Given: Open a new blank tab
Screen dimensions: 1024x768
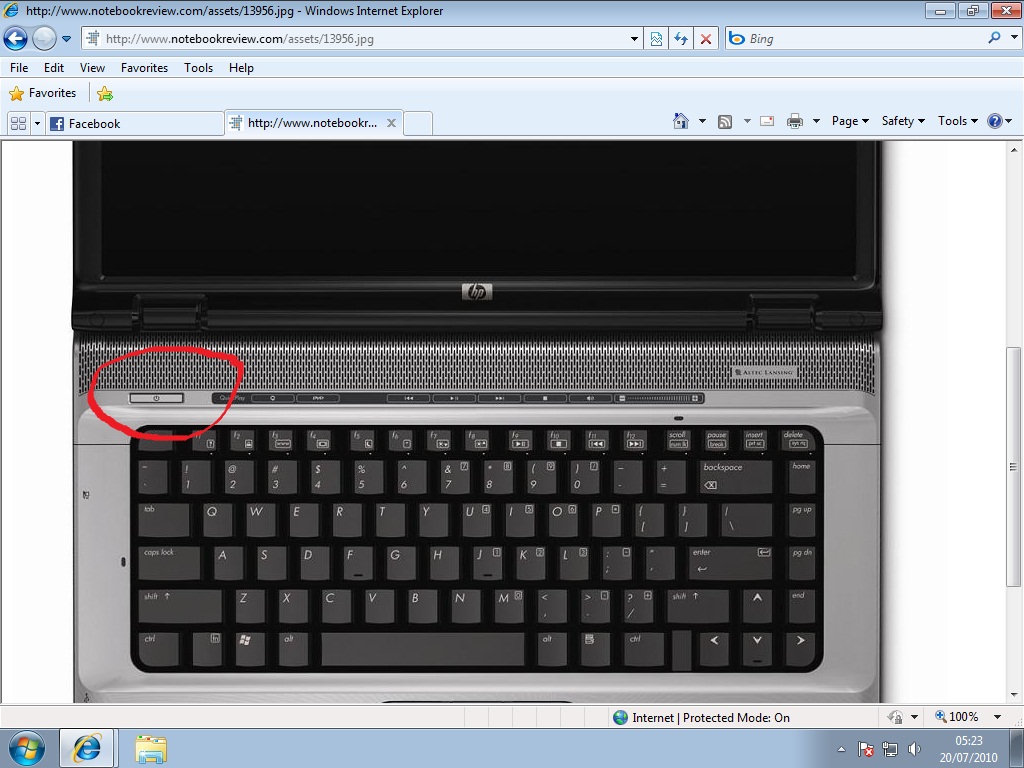Looking at the screenshot, I should 418,123.
